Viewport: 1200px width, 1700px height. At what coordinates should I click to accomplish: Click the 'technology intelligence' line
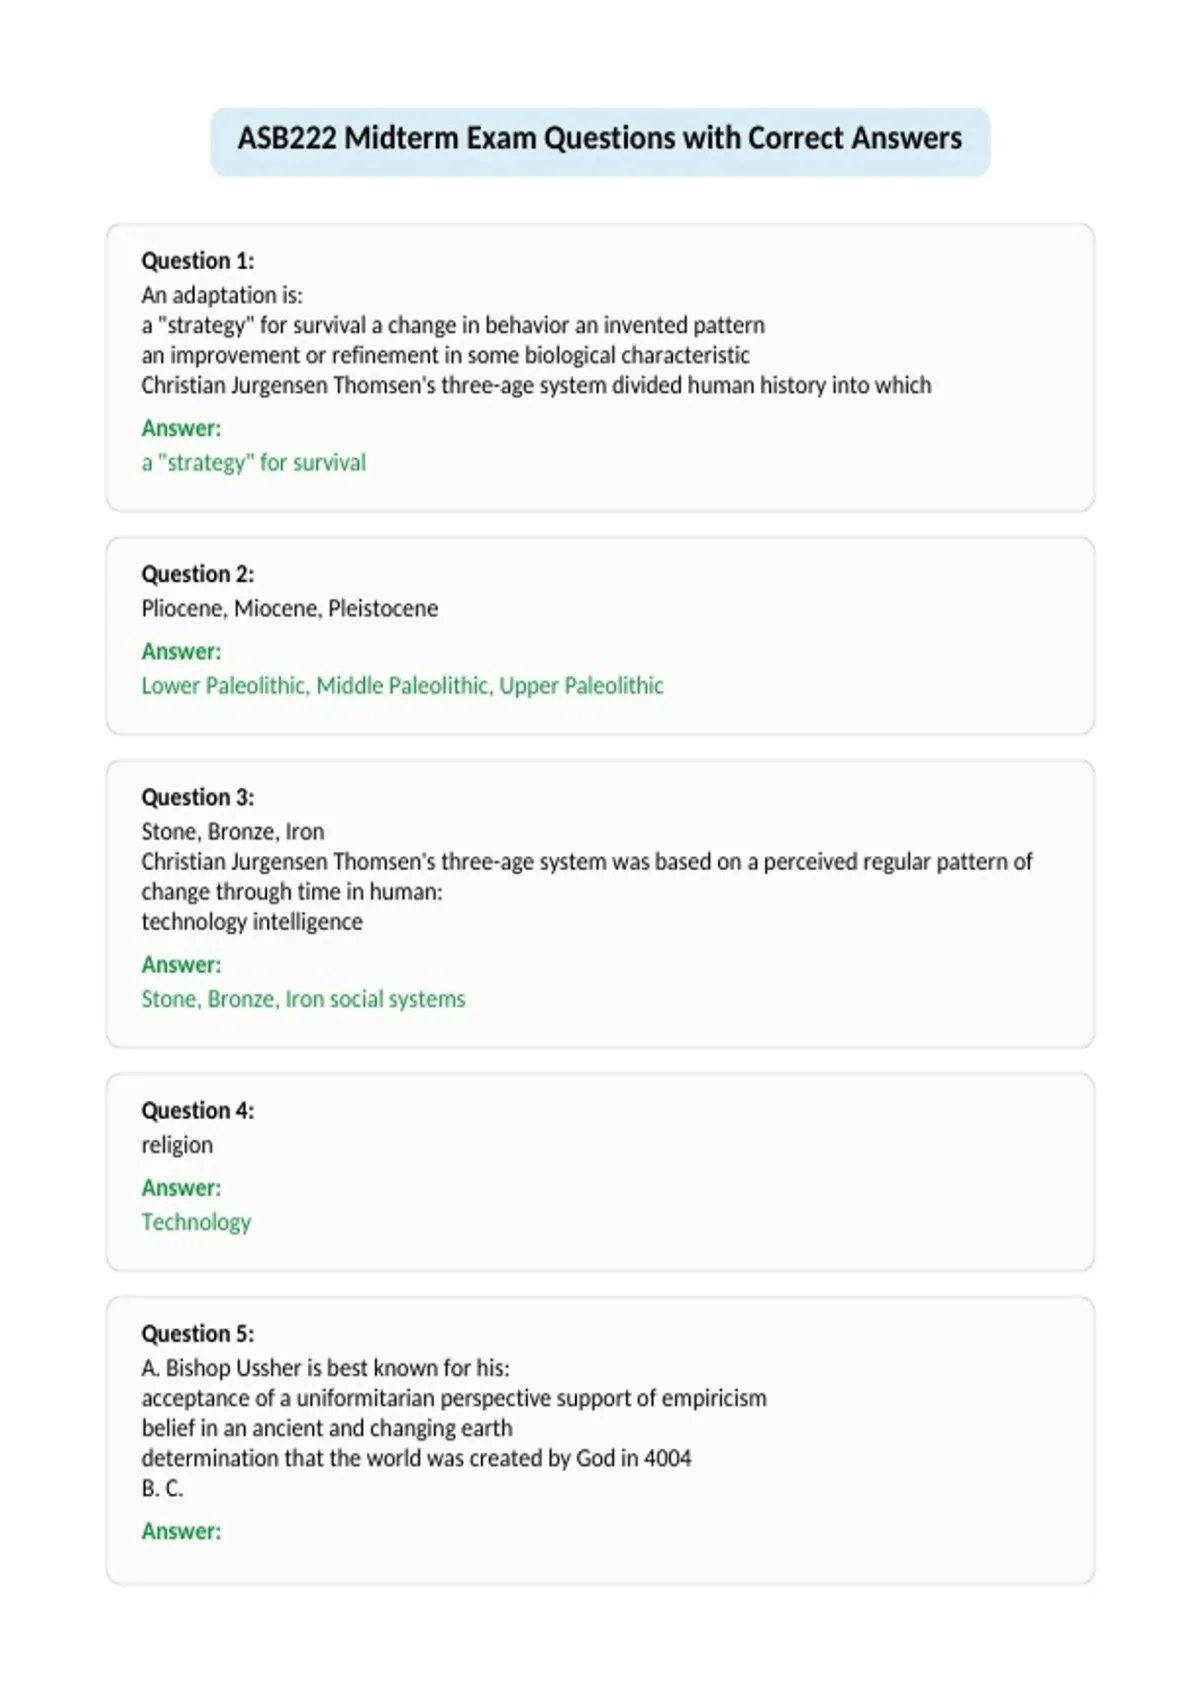[x=252, y=922]
